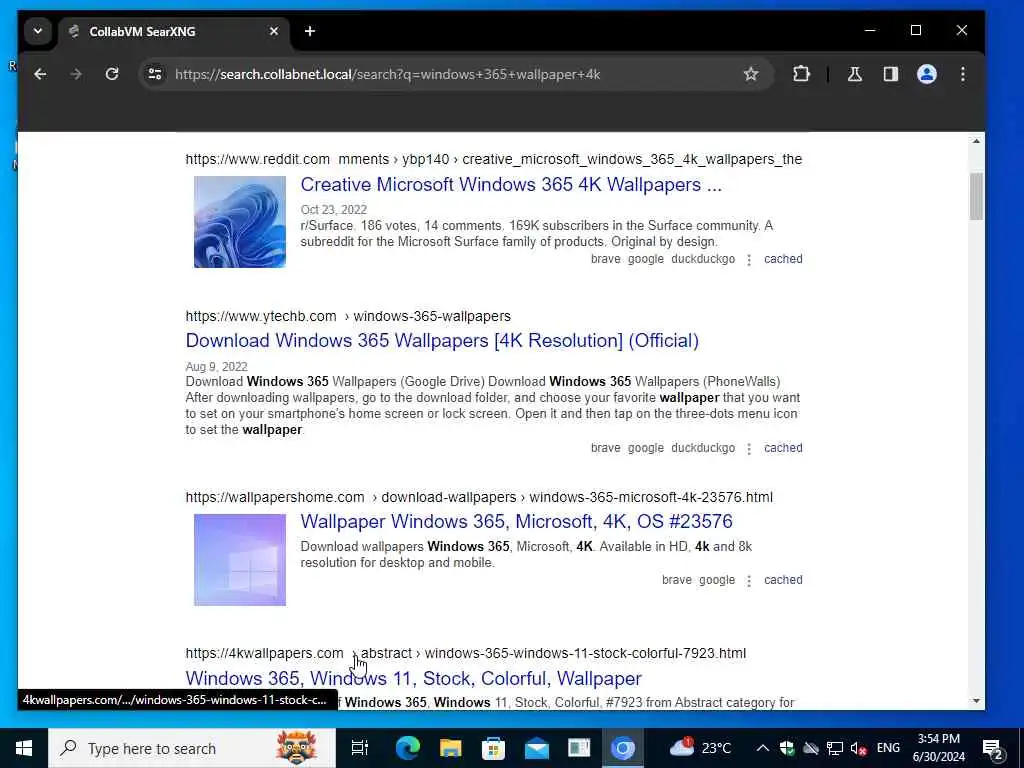
Task: Open the Chrome profile avatar
Action: tap(927, 74)
